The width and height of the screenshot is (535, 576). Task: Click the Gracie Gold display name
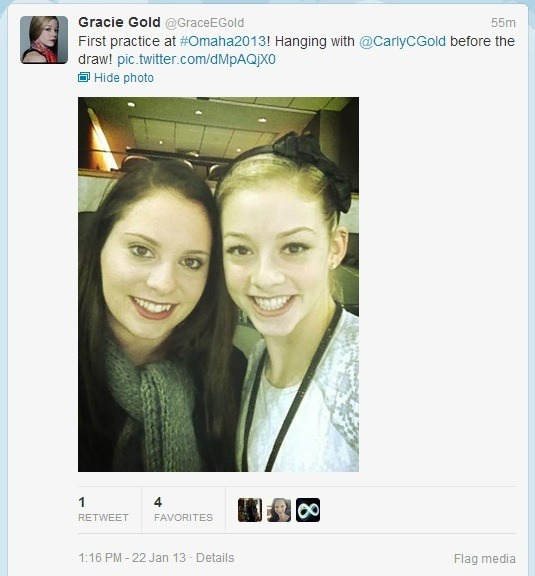(x=119, y=22)
